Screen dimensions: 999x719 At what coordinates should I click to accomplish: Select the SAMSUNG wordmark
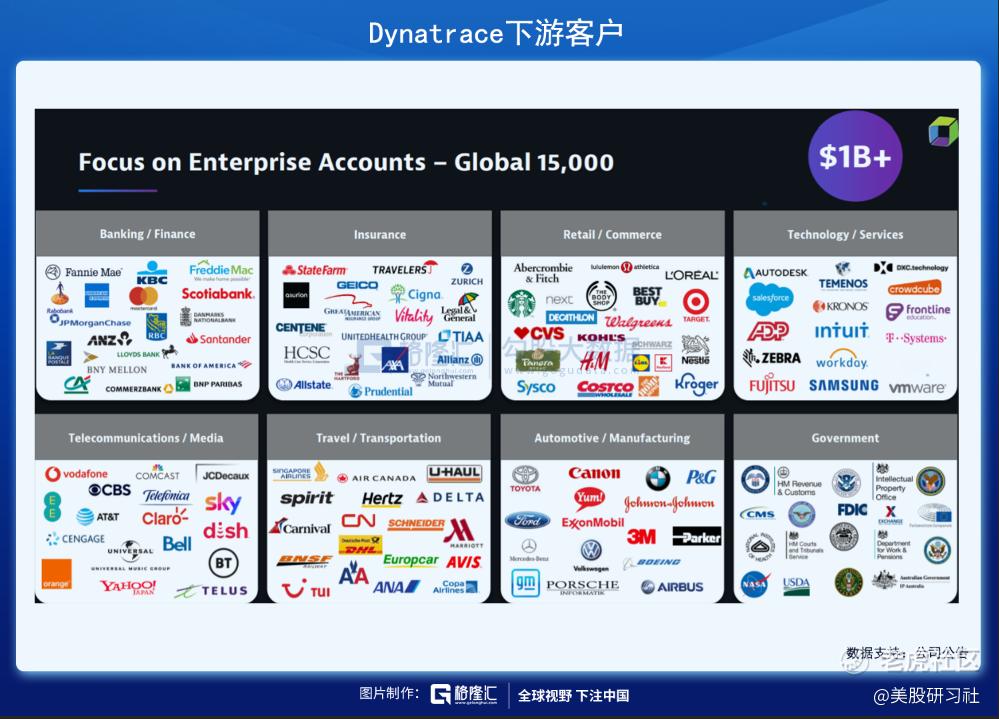844,385
